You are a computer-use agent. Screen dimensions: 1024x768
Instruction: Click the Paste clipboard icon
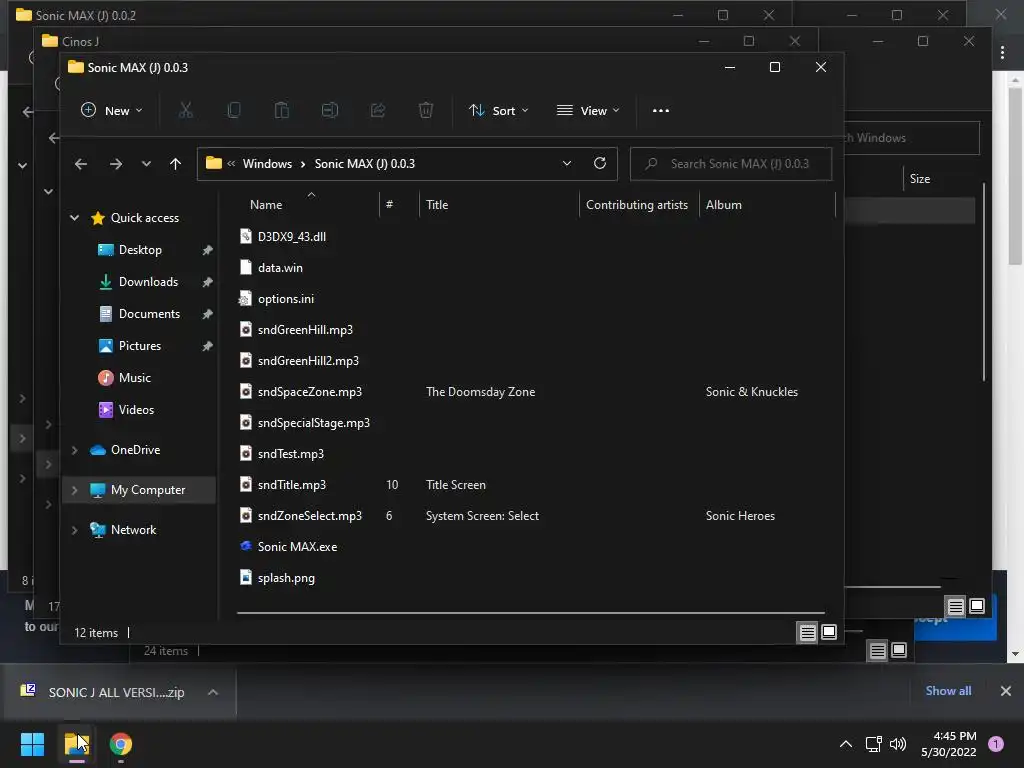(x=281, y=110)
